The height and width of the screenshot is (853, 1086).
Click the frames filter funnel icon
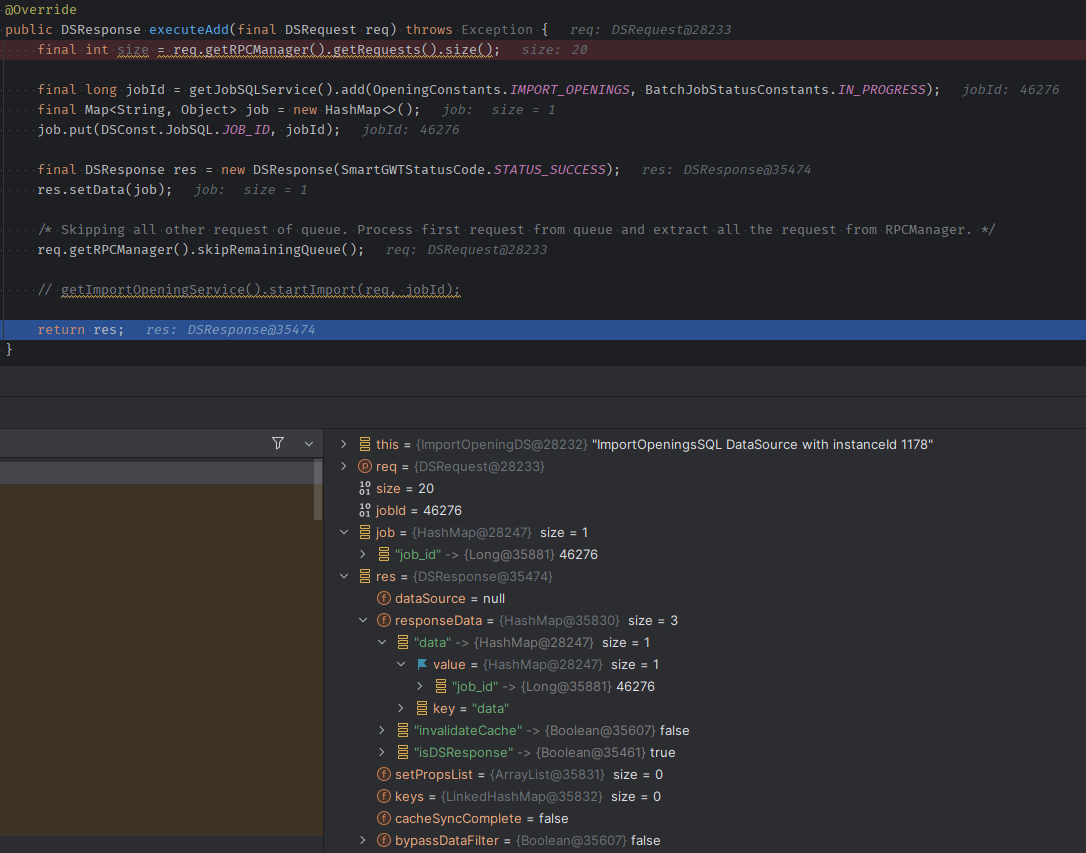pos(278,443)
